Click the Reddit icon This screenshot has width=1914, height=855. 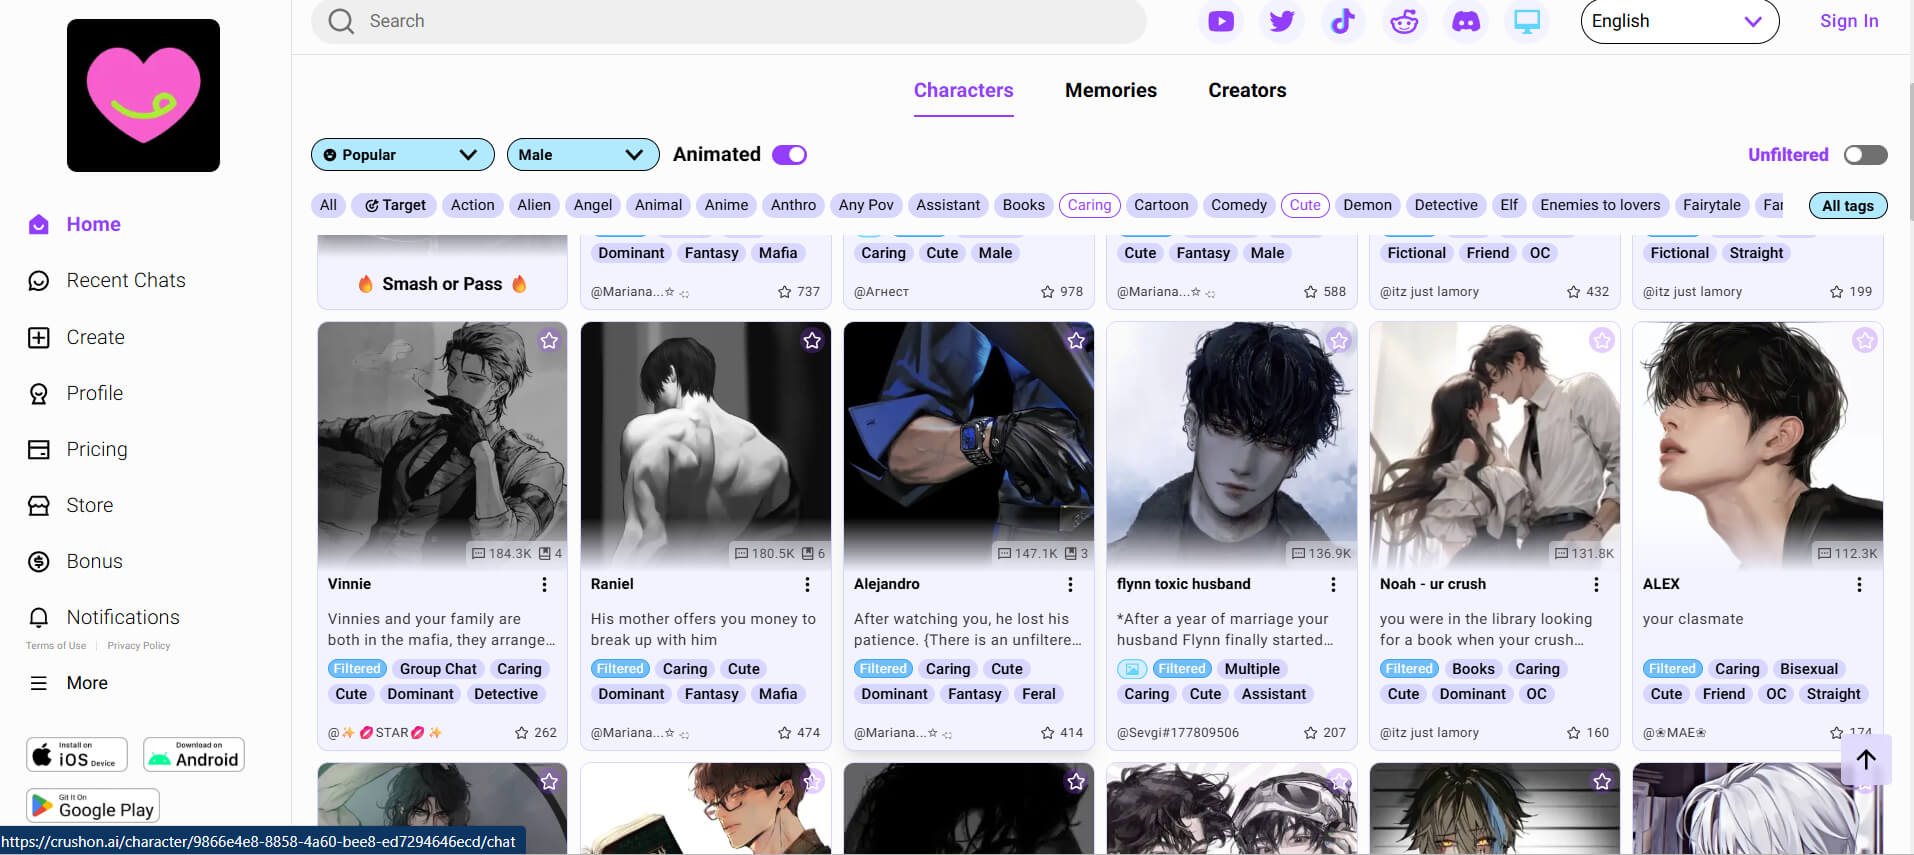1404,21
